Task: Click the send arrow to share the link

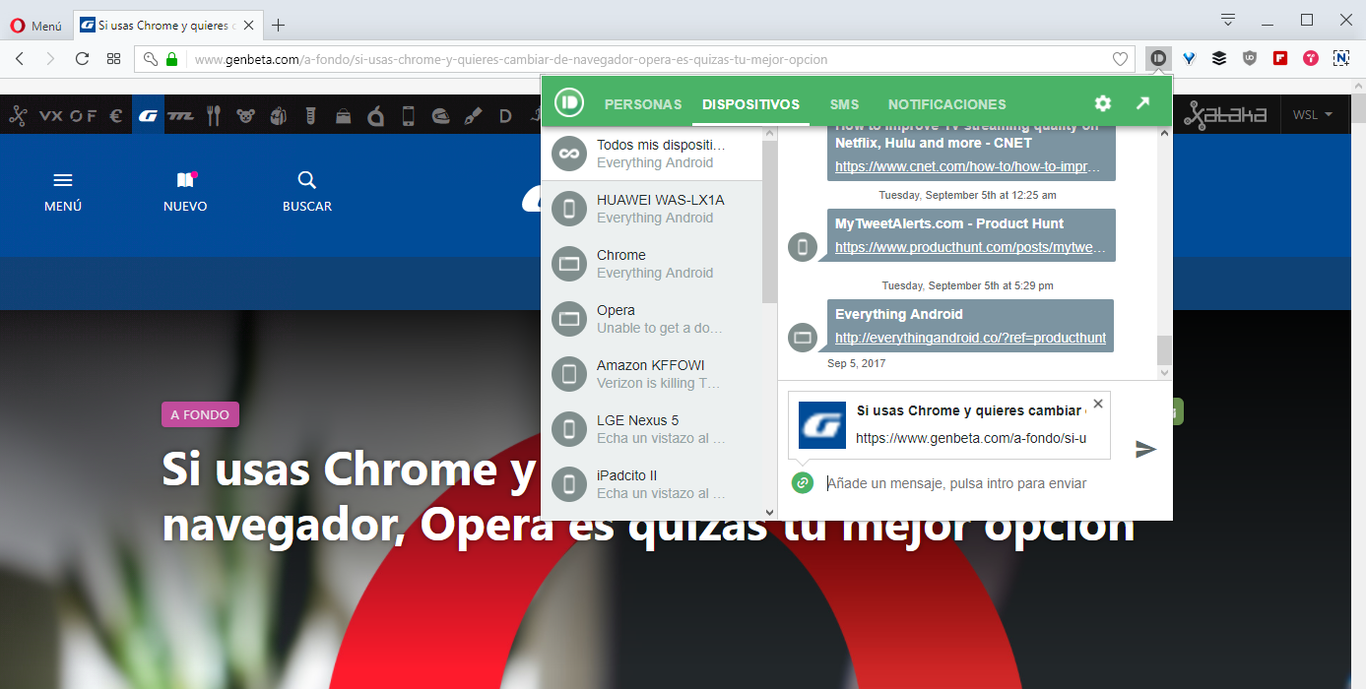Action: point(1144,450)
